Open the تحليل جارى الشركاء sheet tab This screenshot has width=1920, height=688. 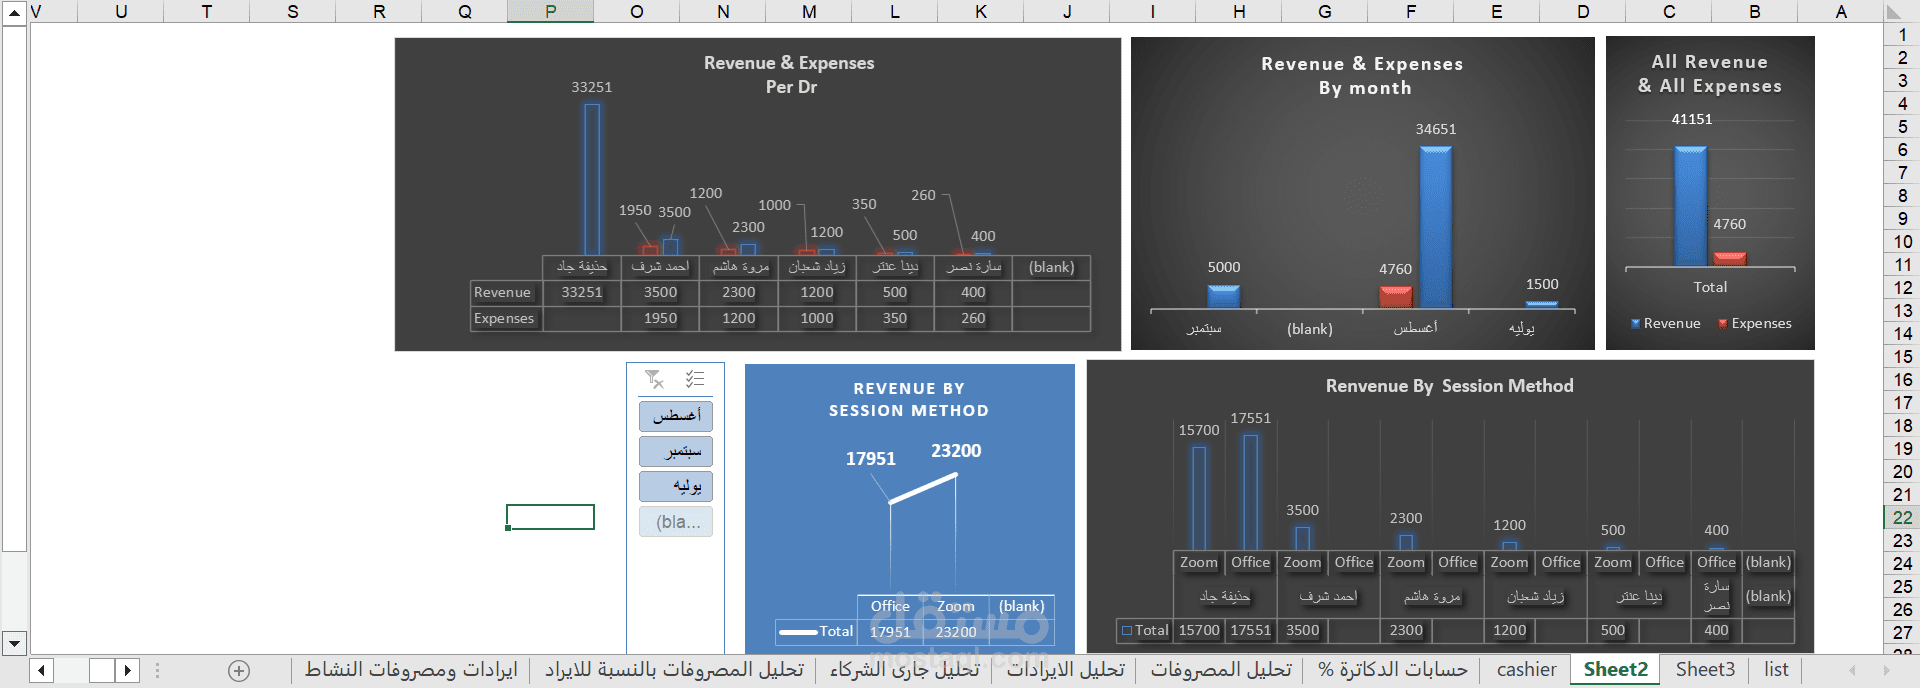point(904,670)
